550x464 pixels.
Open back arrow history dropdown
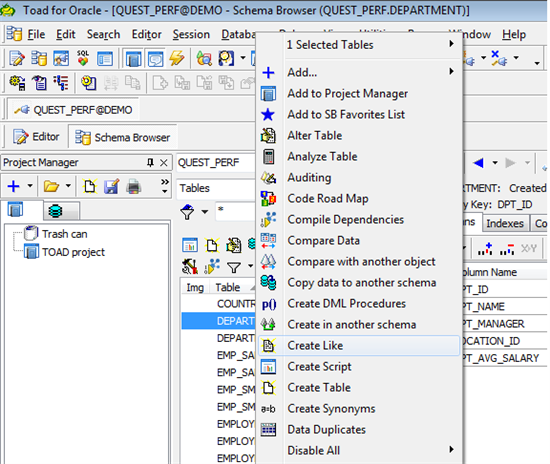(x=495, y=163)
